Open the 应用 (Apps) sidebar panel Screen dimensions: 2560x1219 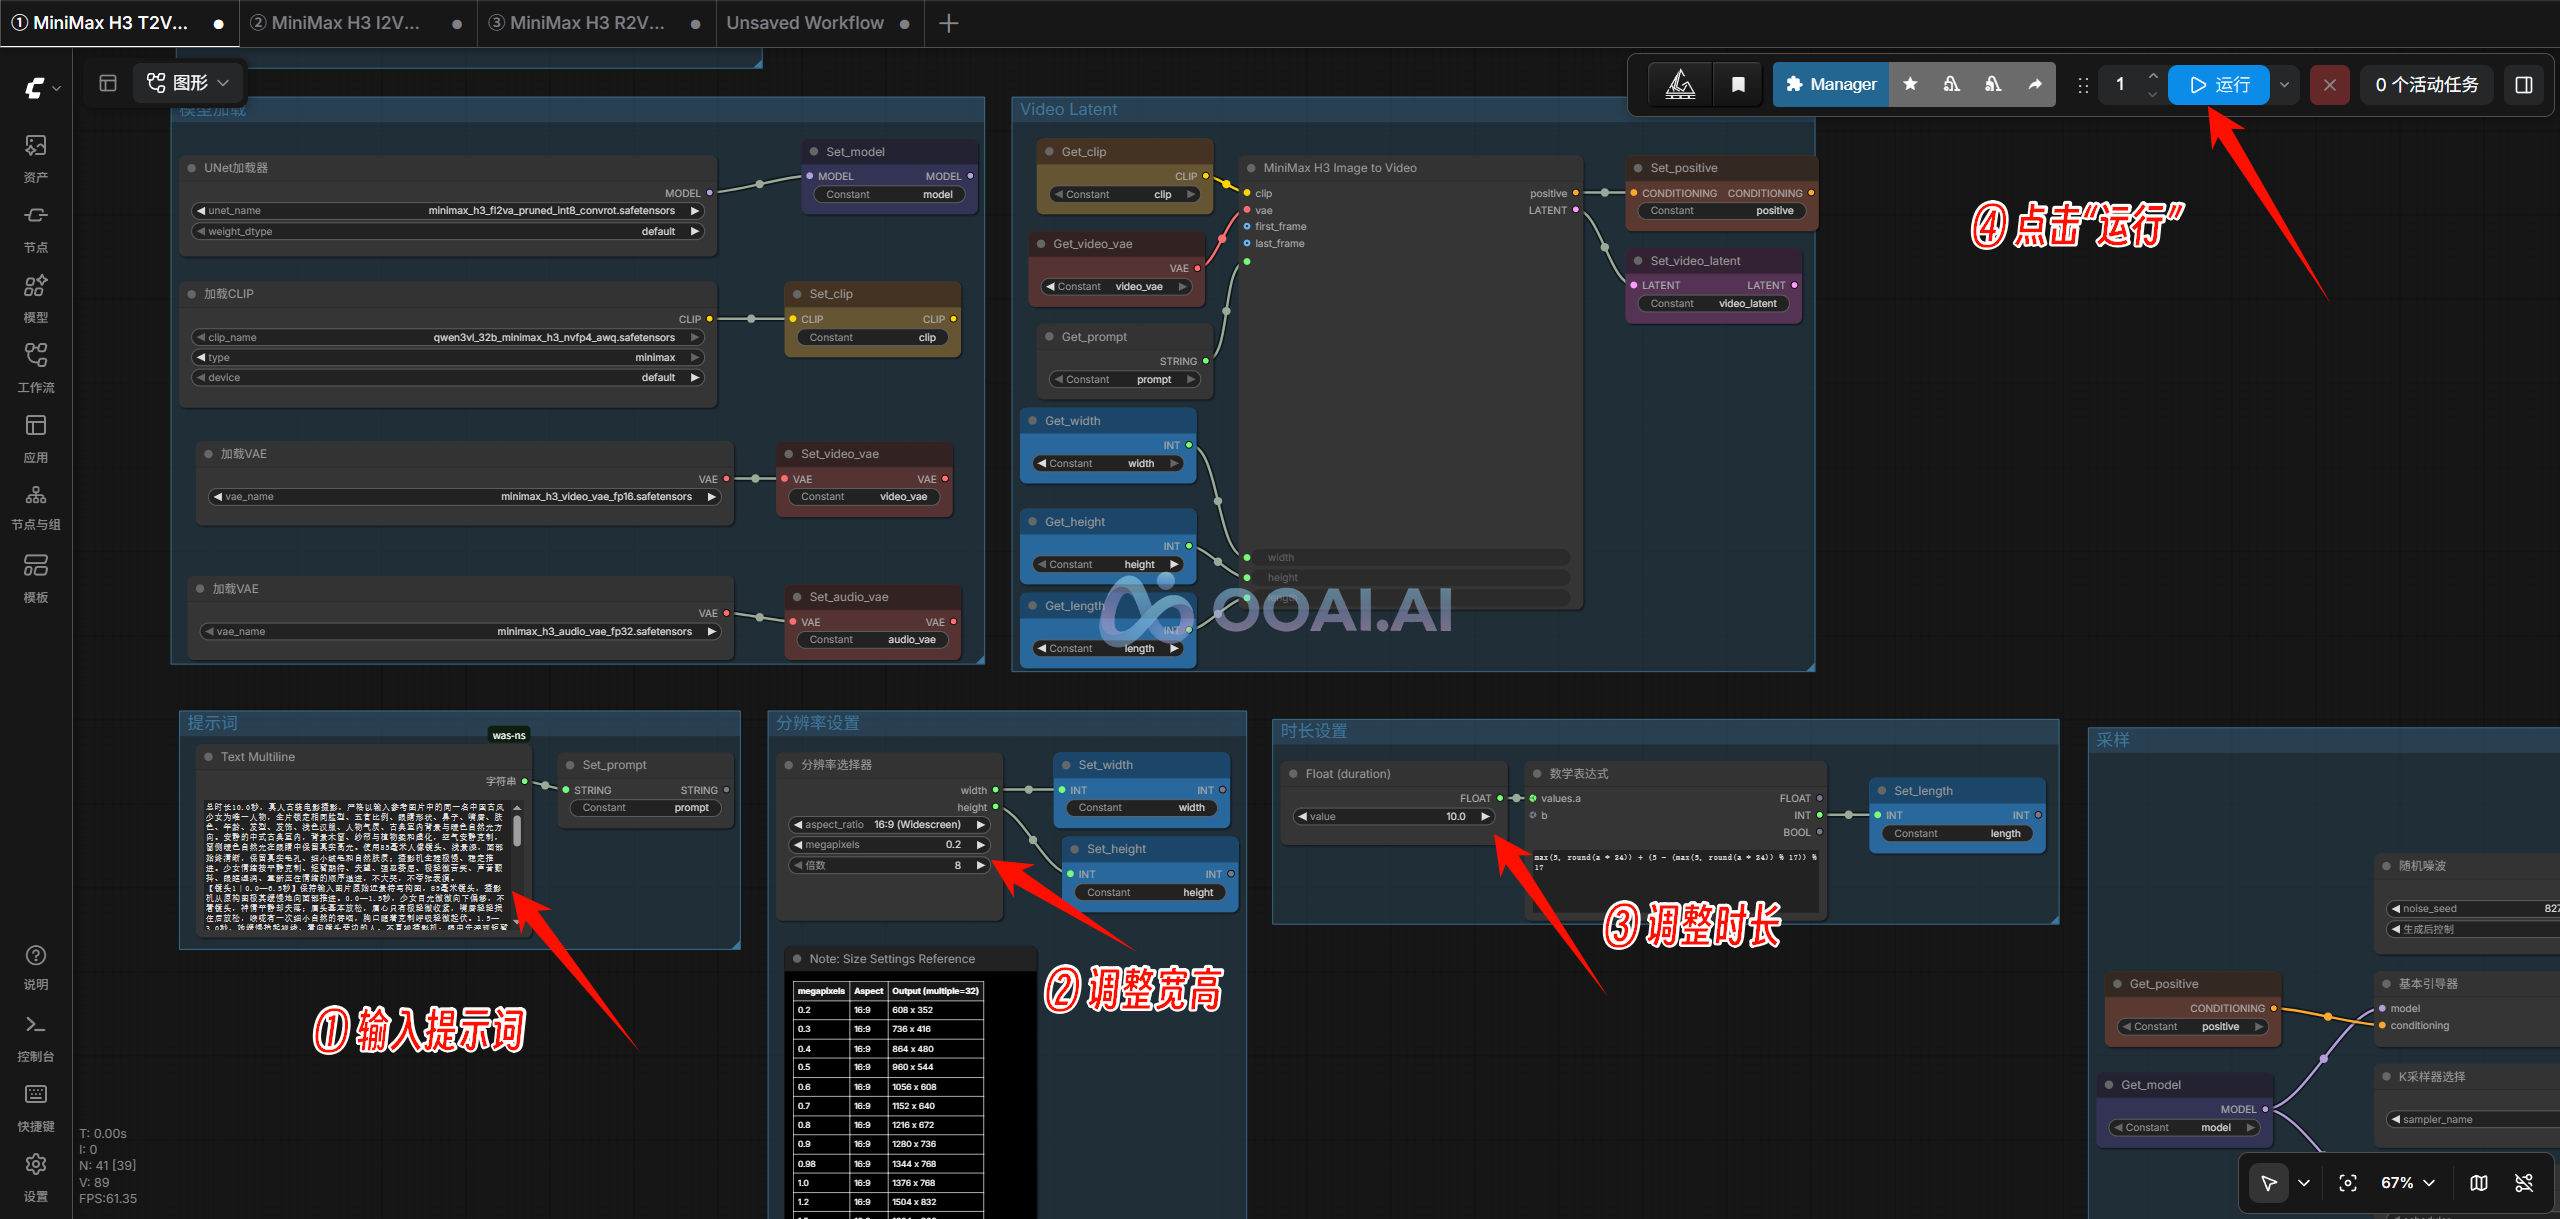point(36,439)
